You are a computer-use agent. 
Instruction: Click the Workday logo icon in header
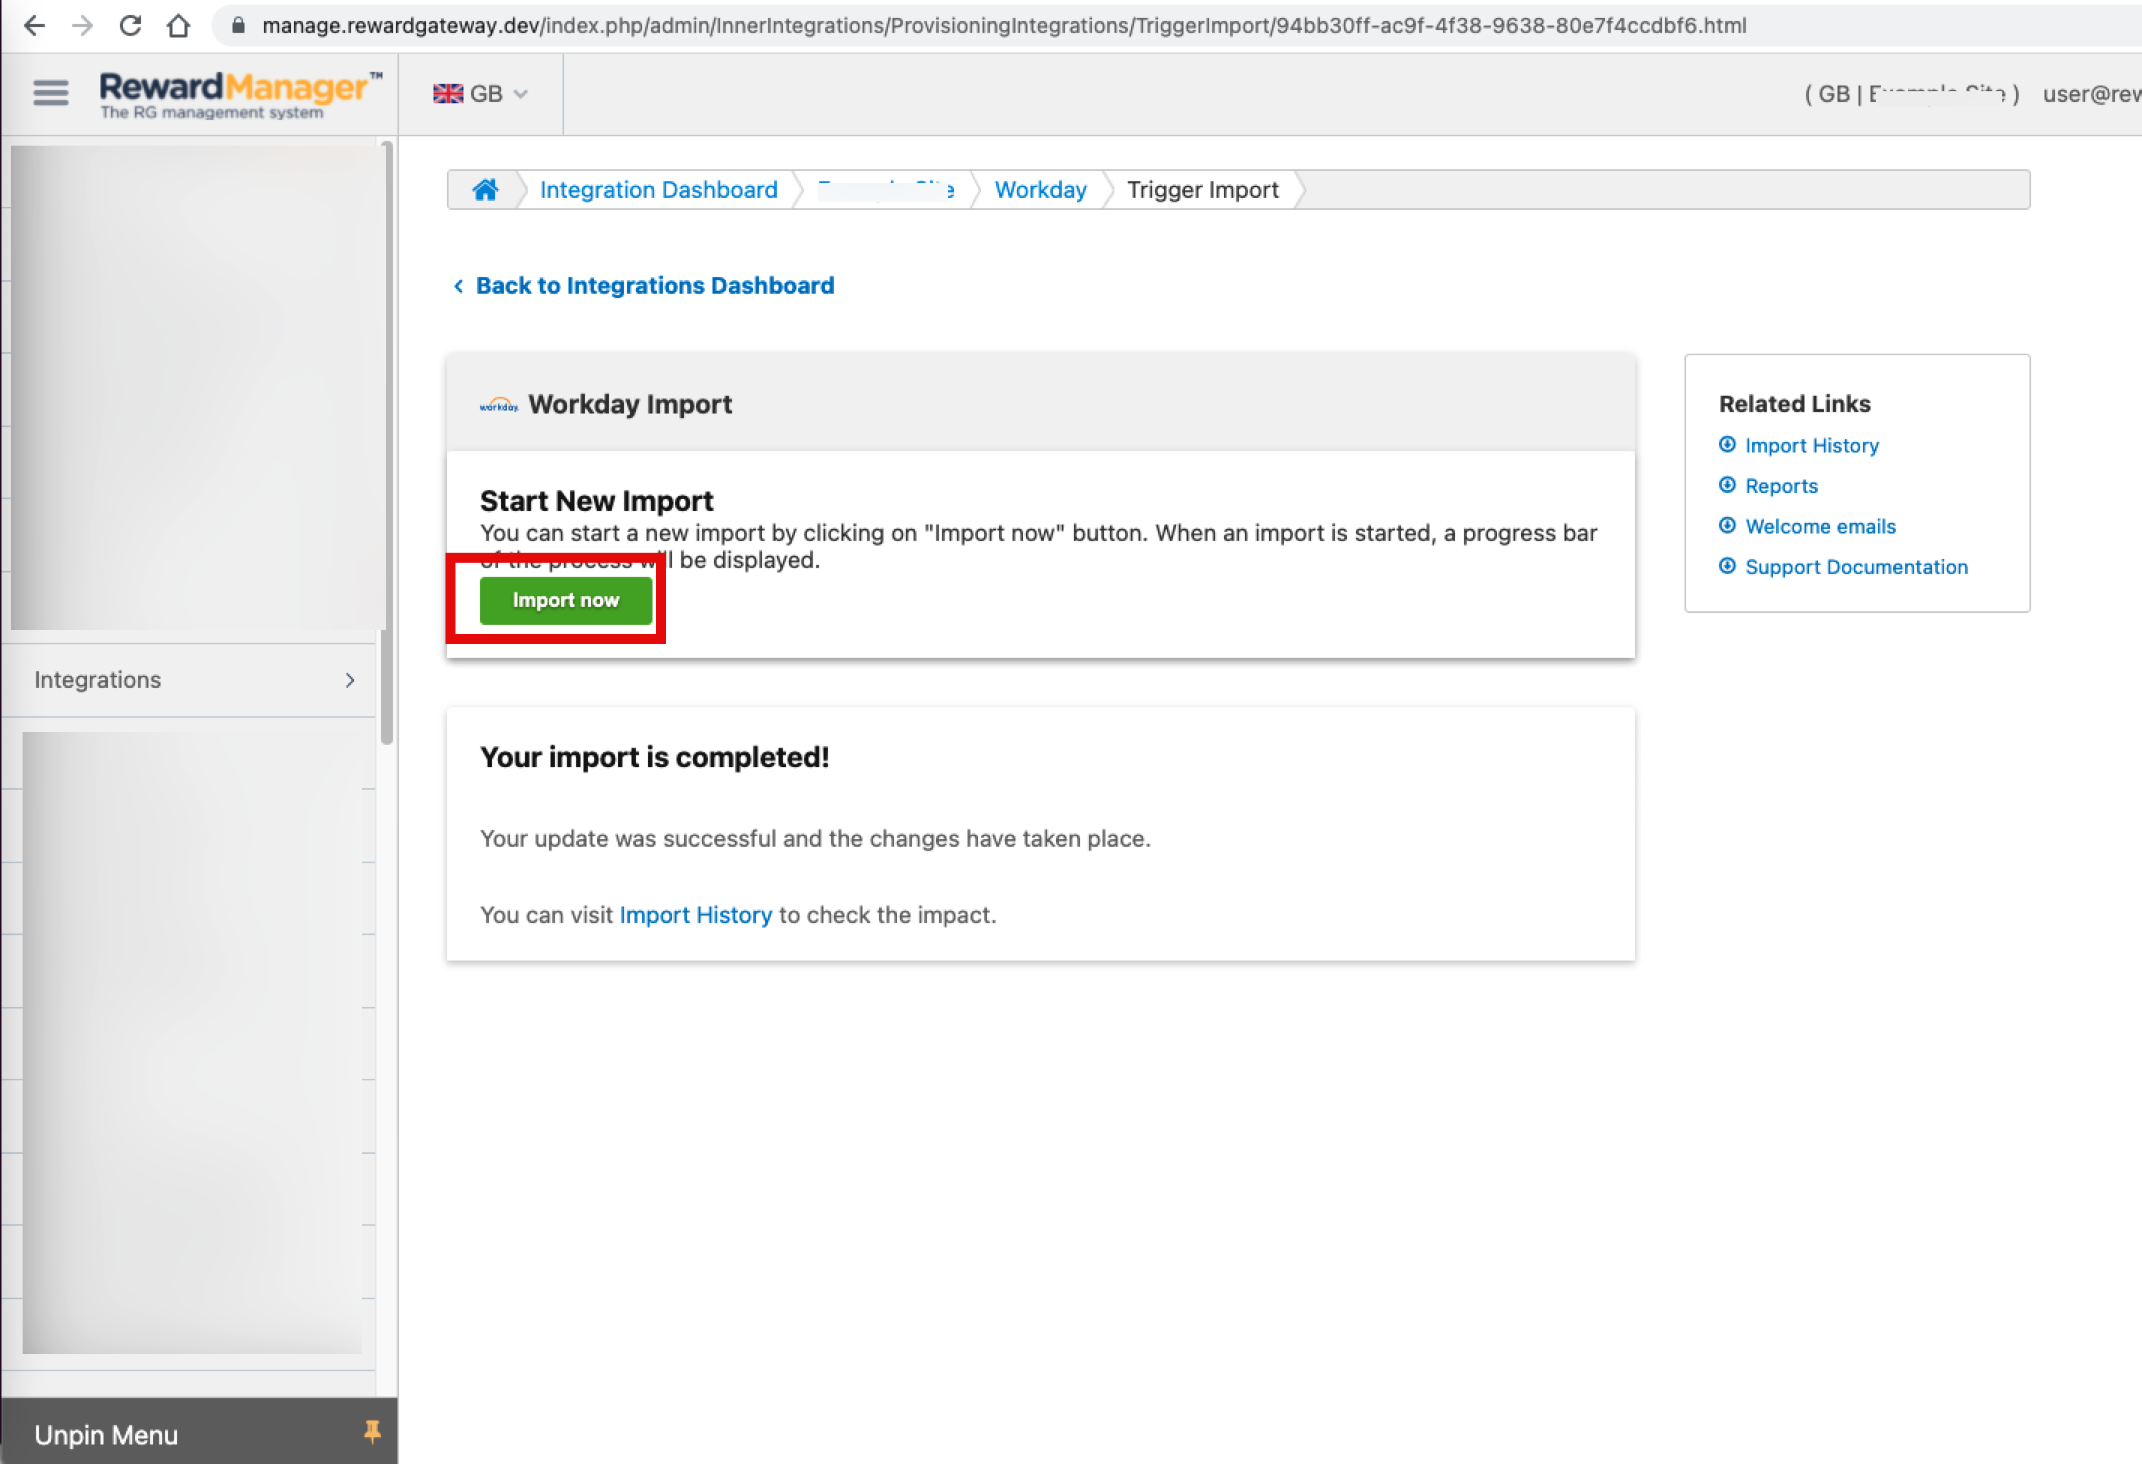(x=498, y=405)
